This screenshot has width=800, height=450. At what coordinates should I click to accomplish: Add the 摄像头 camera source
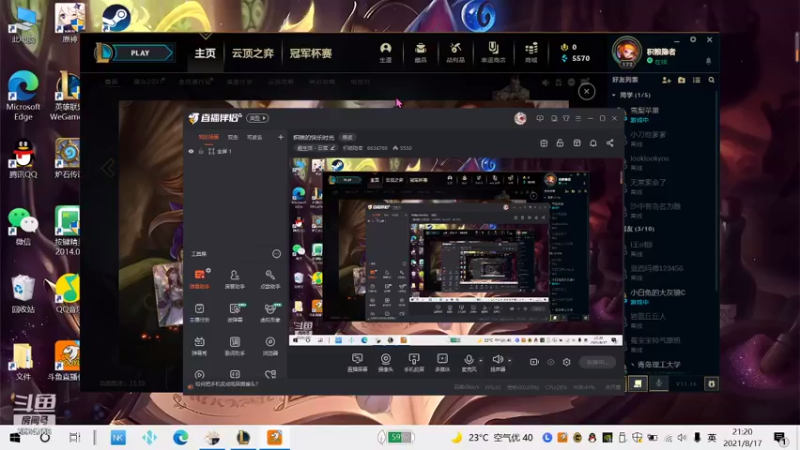pyautogui.click(x=386, y=362)
